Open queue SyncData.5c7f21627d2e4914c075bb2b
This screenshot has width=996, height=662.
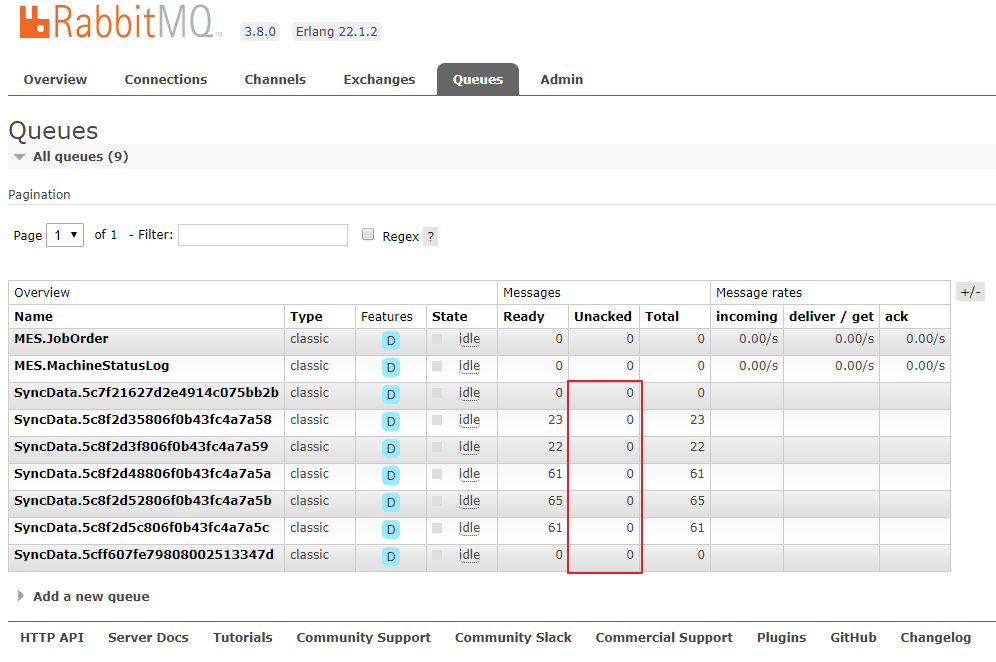(146, 393)
